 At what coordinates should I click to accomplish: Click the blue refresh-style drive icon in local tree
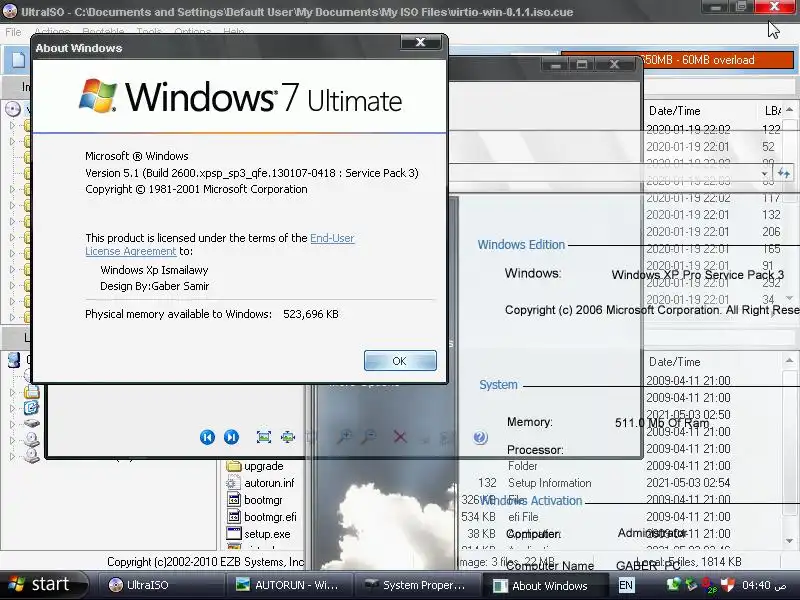(x=31, y=408)
